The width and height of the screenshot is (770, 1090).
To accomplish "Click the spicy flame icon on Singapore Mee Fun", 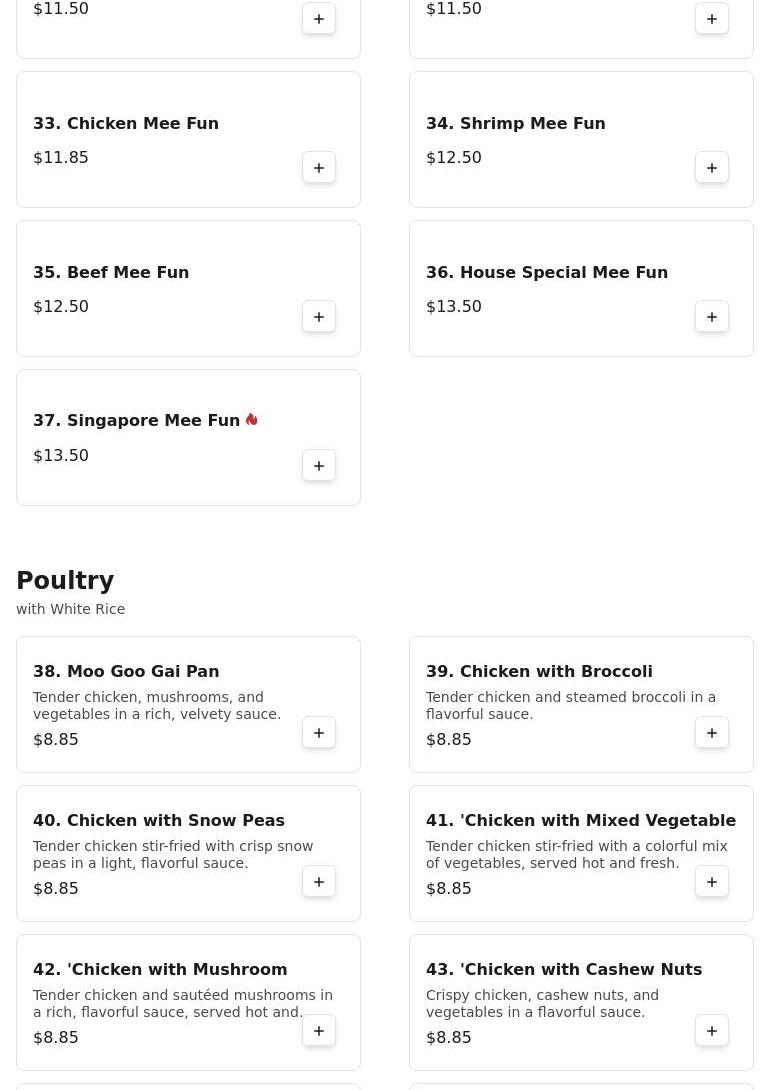I will pos(252,420).
